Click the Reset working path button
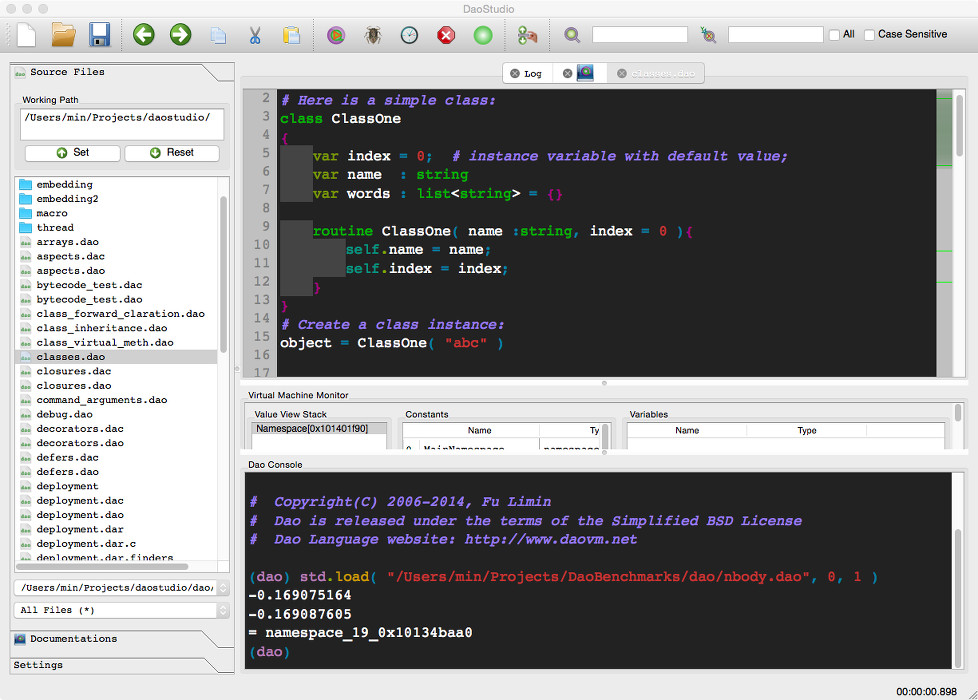Viewport: 978px width, 700px height. point(172,153)
